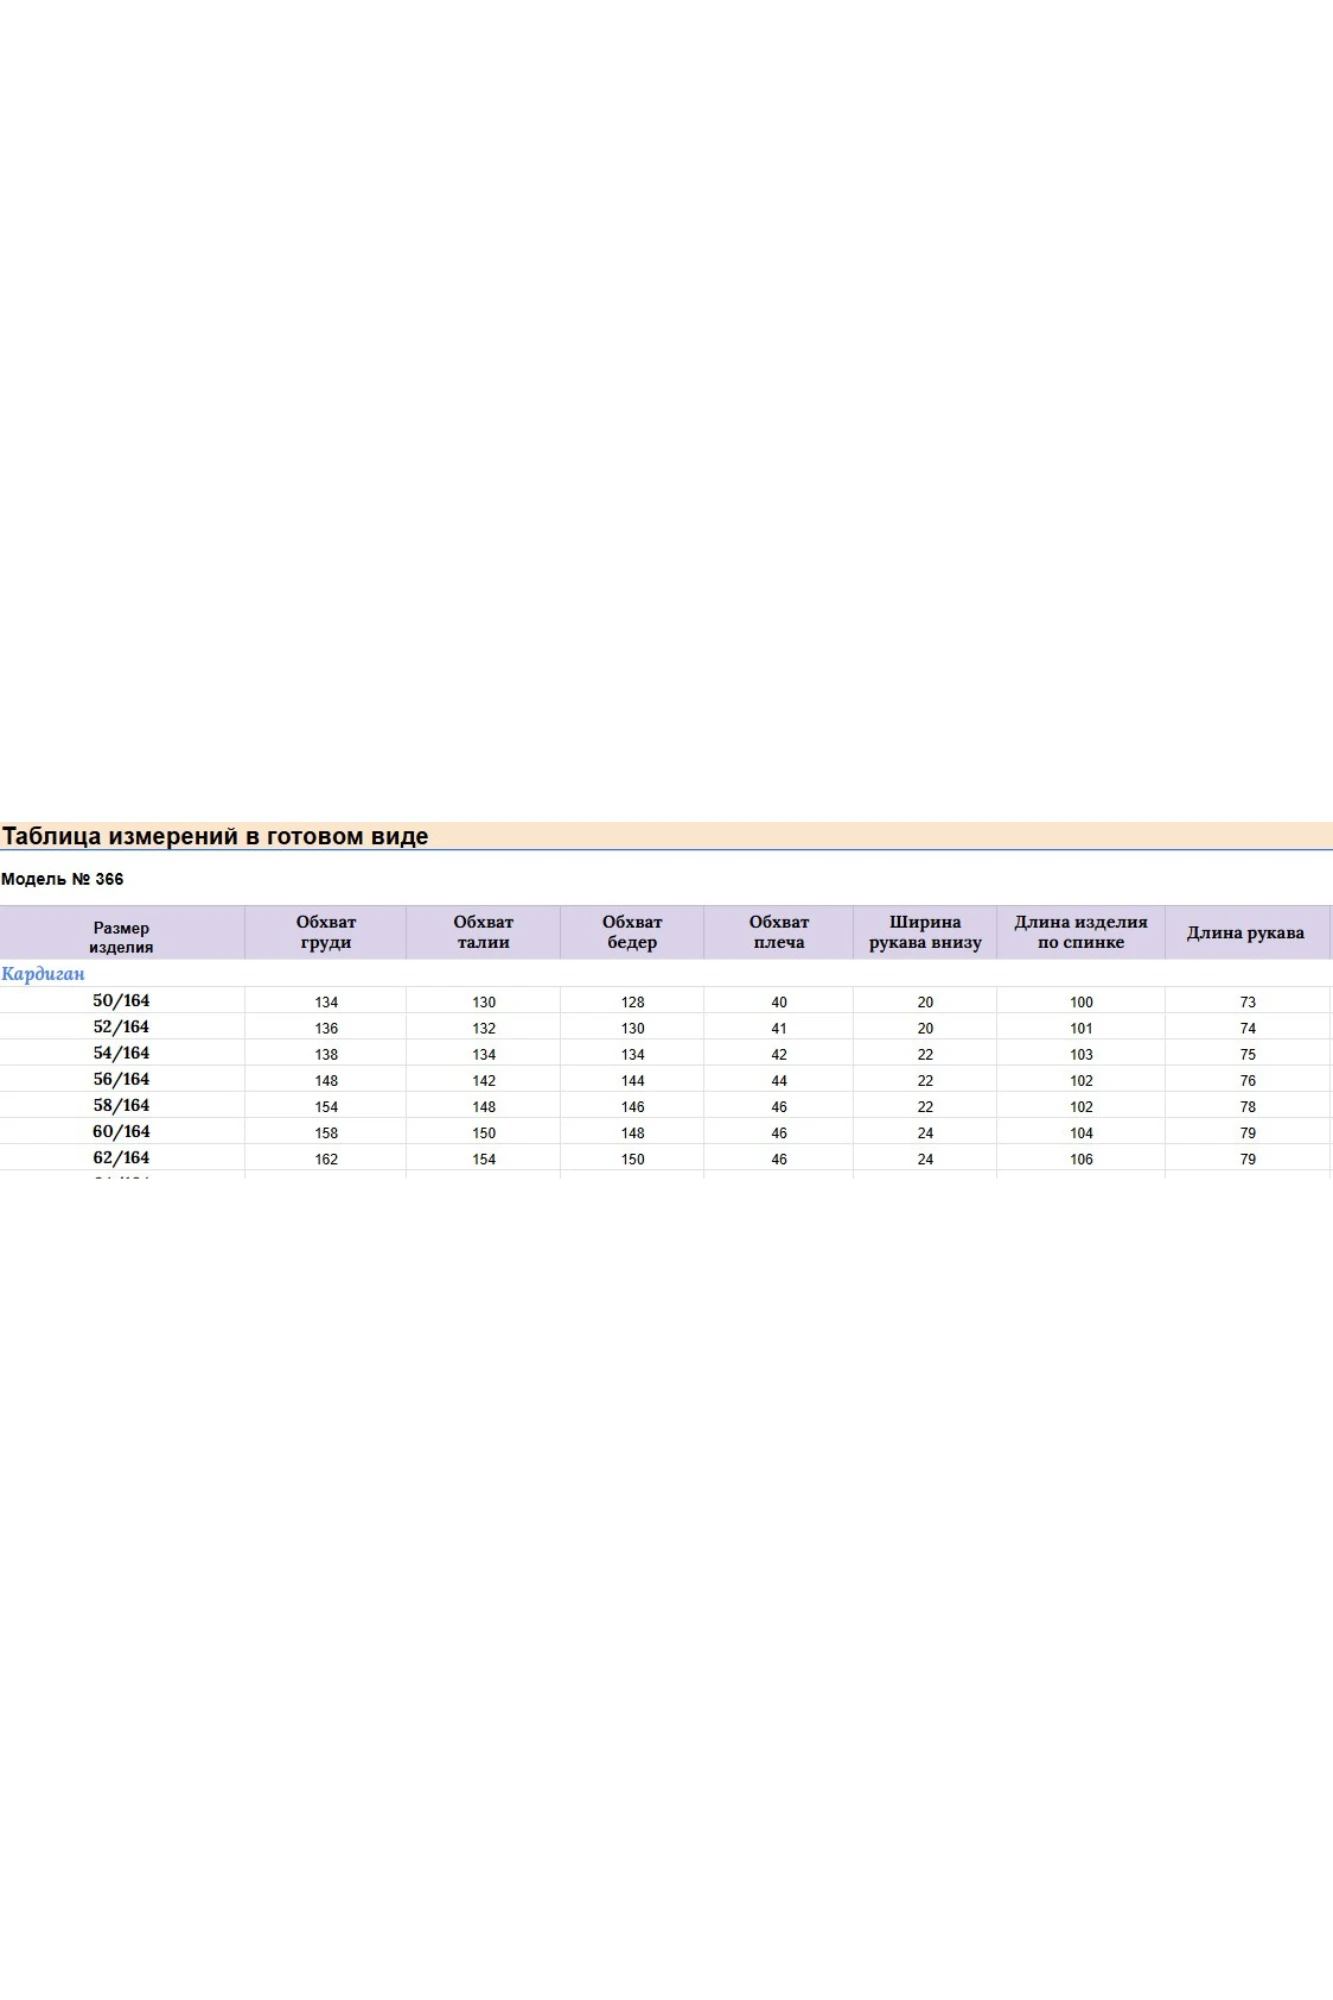This screenshot has height=2000, width=1333.
Task: Click the 'Обхват талии' column header
Action: point(483,932)
